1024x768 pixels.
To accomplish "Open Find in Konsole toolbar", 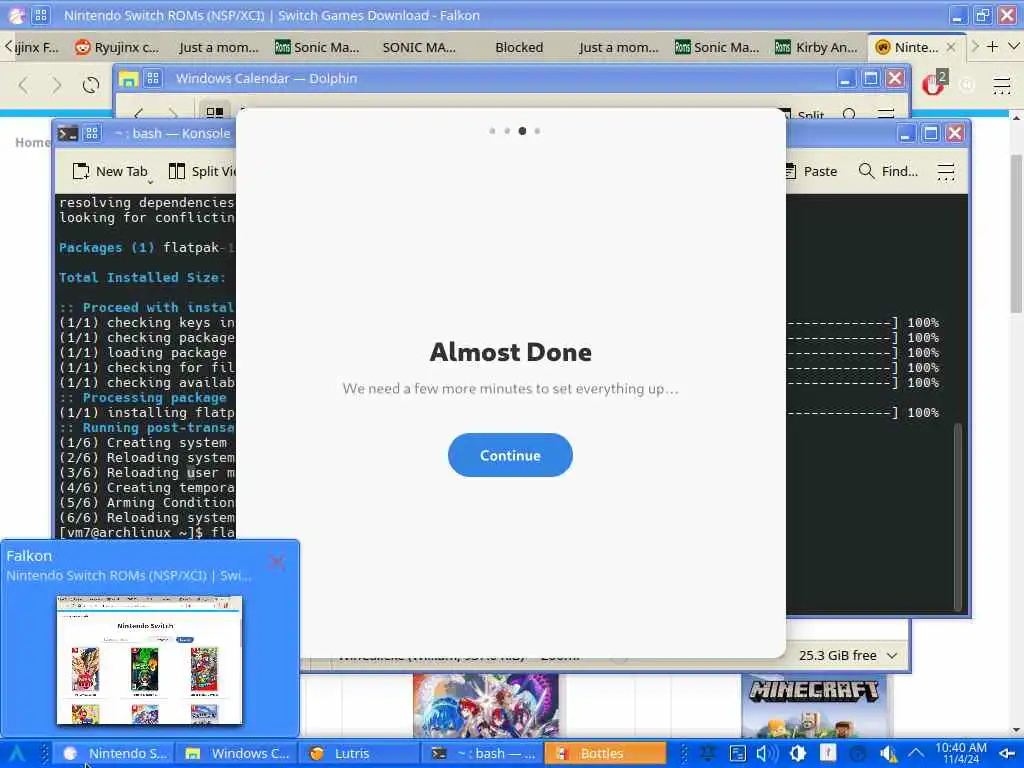I will [889, 171].
